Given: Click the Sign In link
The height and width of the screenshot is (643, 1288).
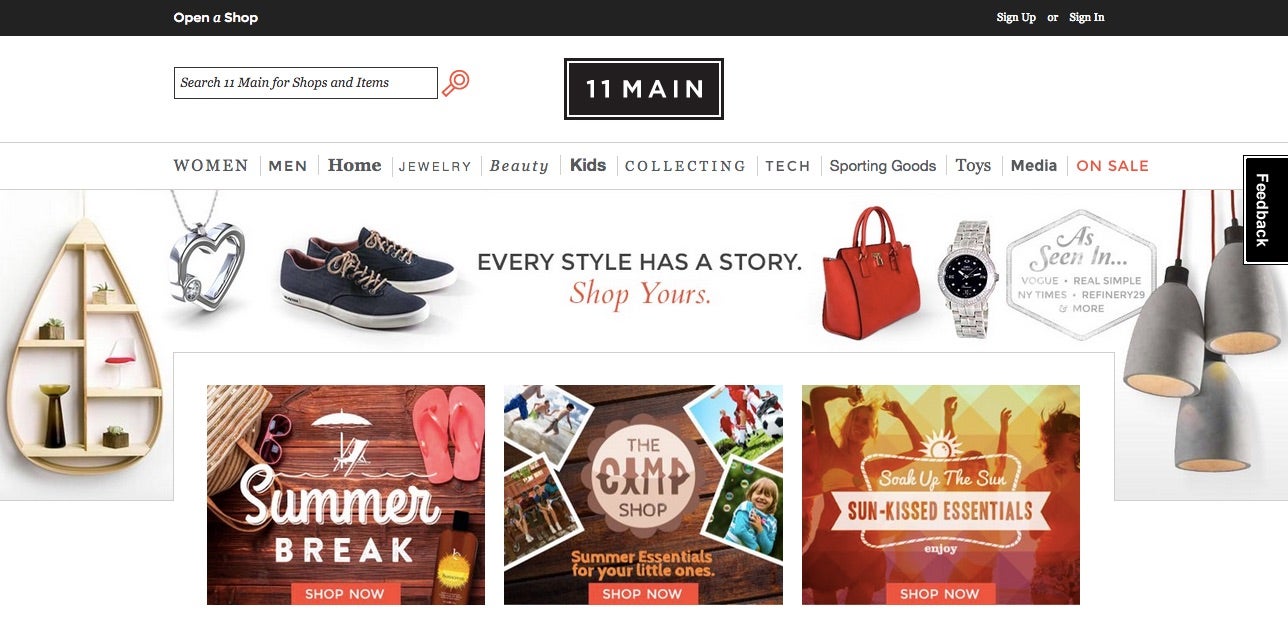Looking at the screenshot, I should (1087, 17).
